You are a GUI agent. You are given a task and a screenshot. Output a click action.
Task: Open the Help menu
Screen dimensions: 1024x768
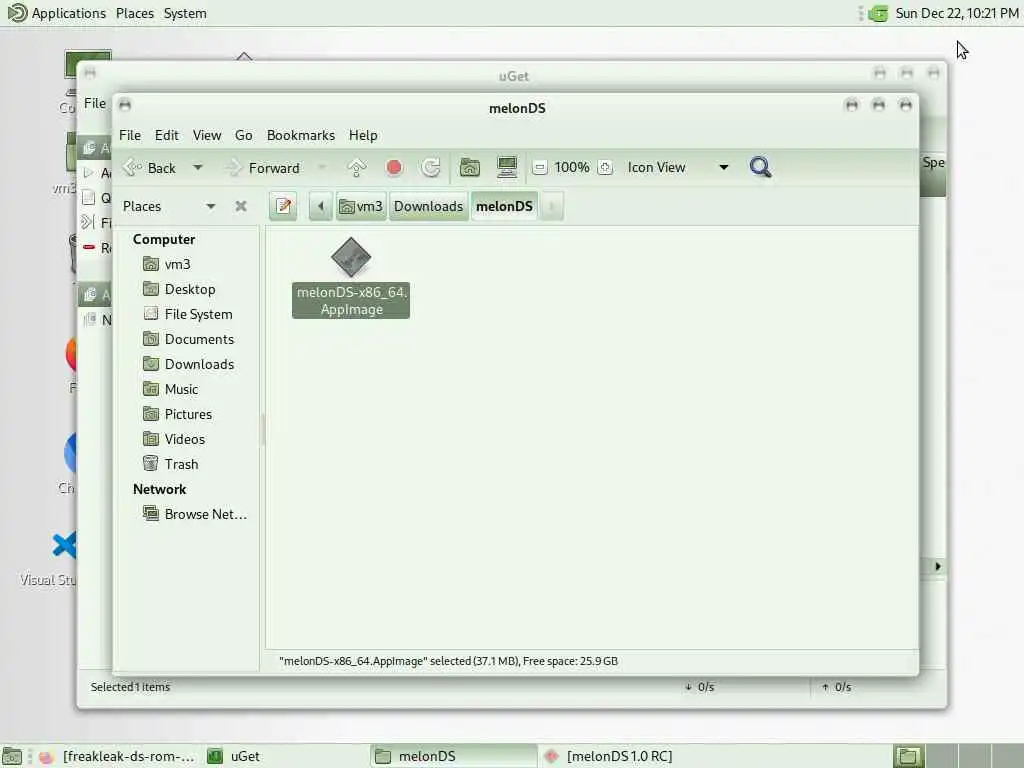(x=363, y=135)
